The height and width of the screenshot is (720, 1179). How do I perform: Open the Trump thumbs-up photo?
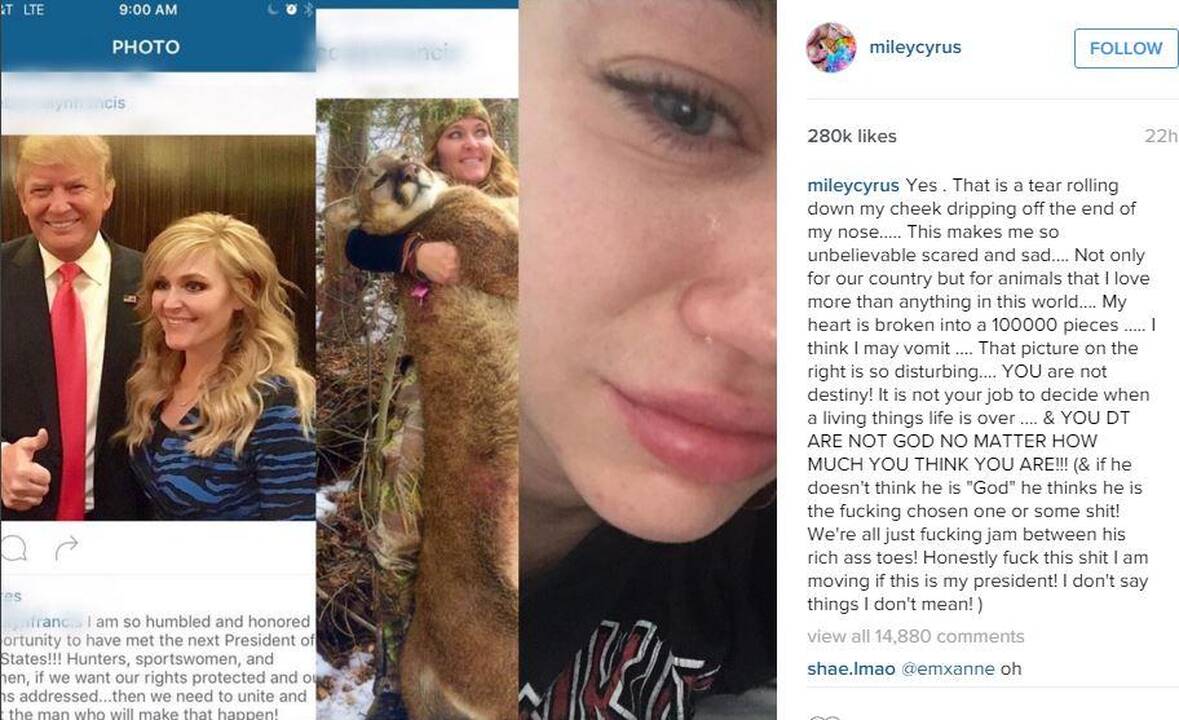tap(158, 328)
